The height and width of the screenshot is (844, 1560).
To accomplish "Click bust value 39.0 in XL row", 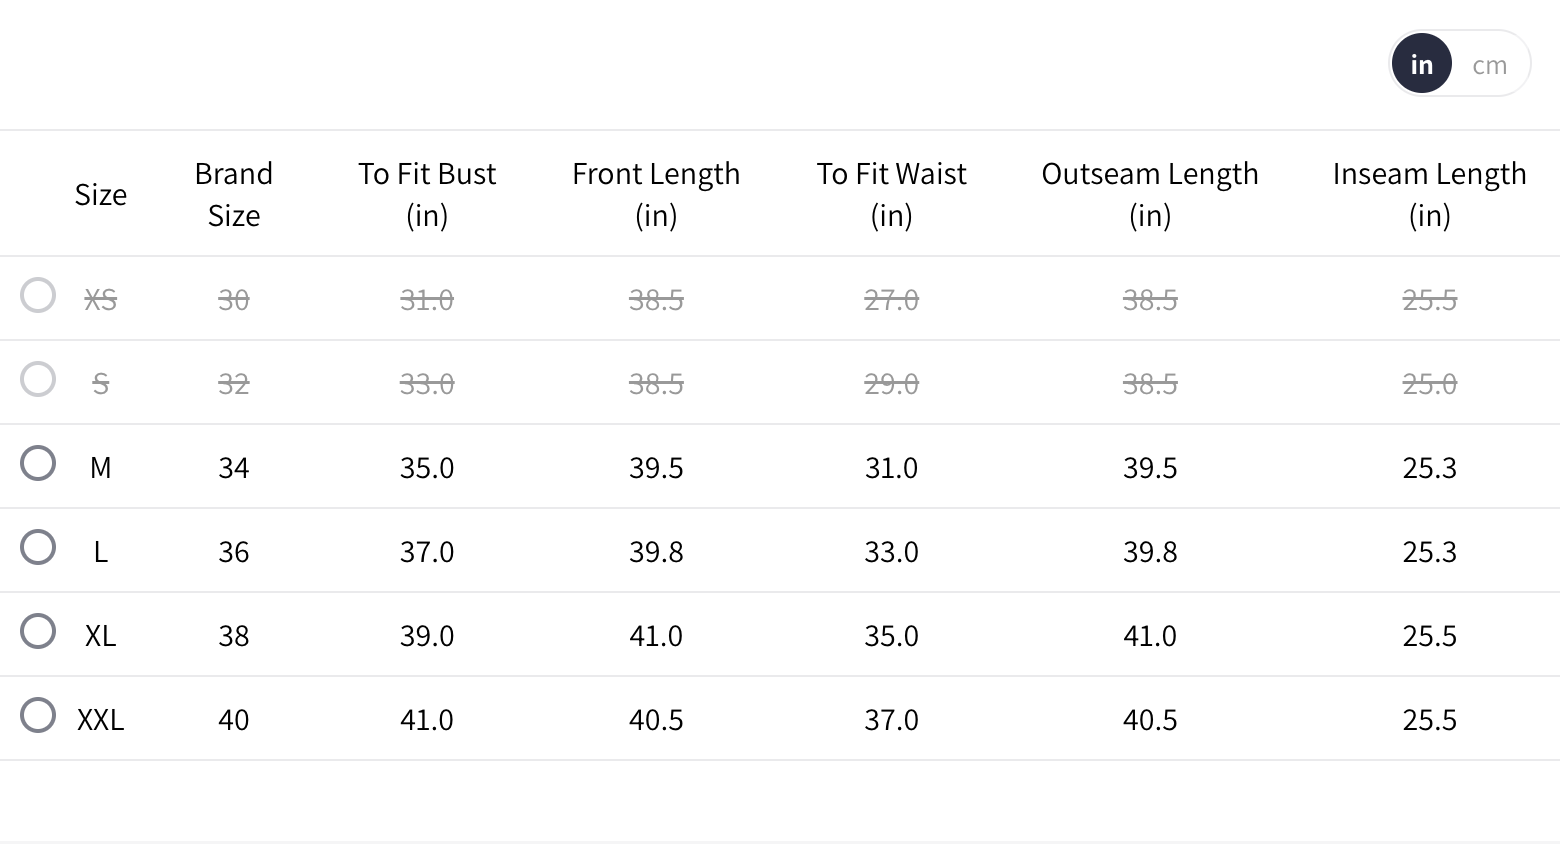I will point(427,636).
